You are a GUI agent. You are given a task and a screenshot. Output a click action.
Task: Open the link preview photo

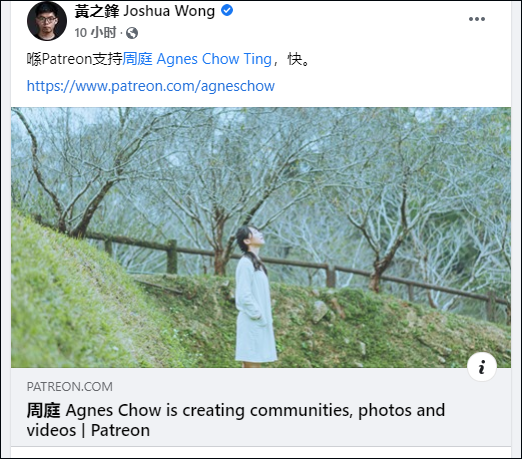pos(261,237)
